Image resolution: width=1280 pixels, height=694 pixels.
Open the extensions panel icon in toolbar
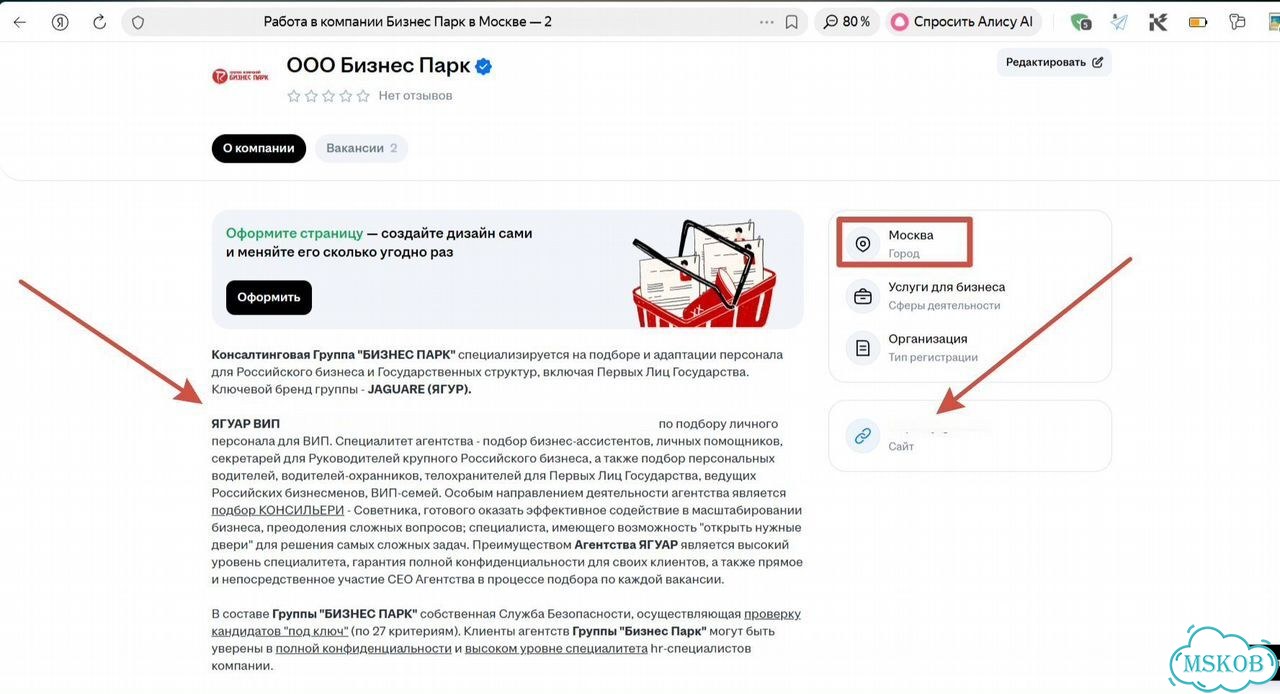tap(1238, 22)
